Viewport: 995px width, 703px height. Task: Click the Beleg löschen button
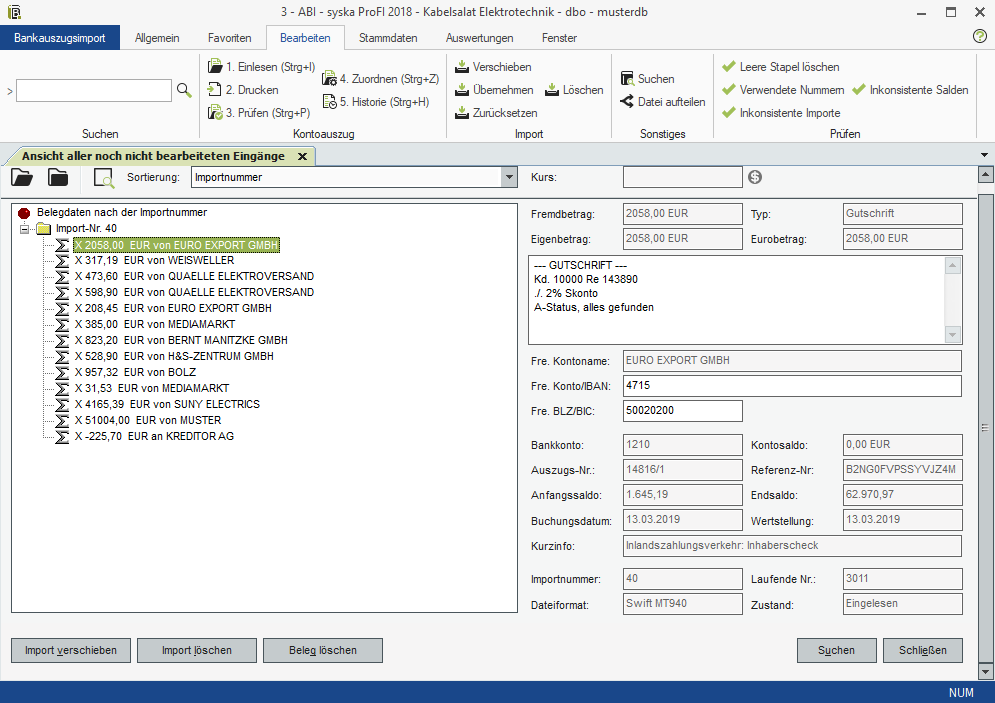click(323, 650)
